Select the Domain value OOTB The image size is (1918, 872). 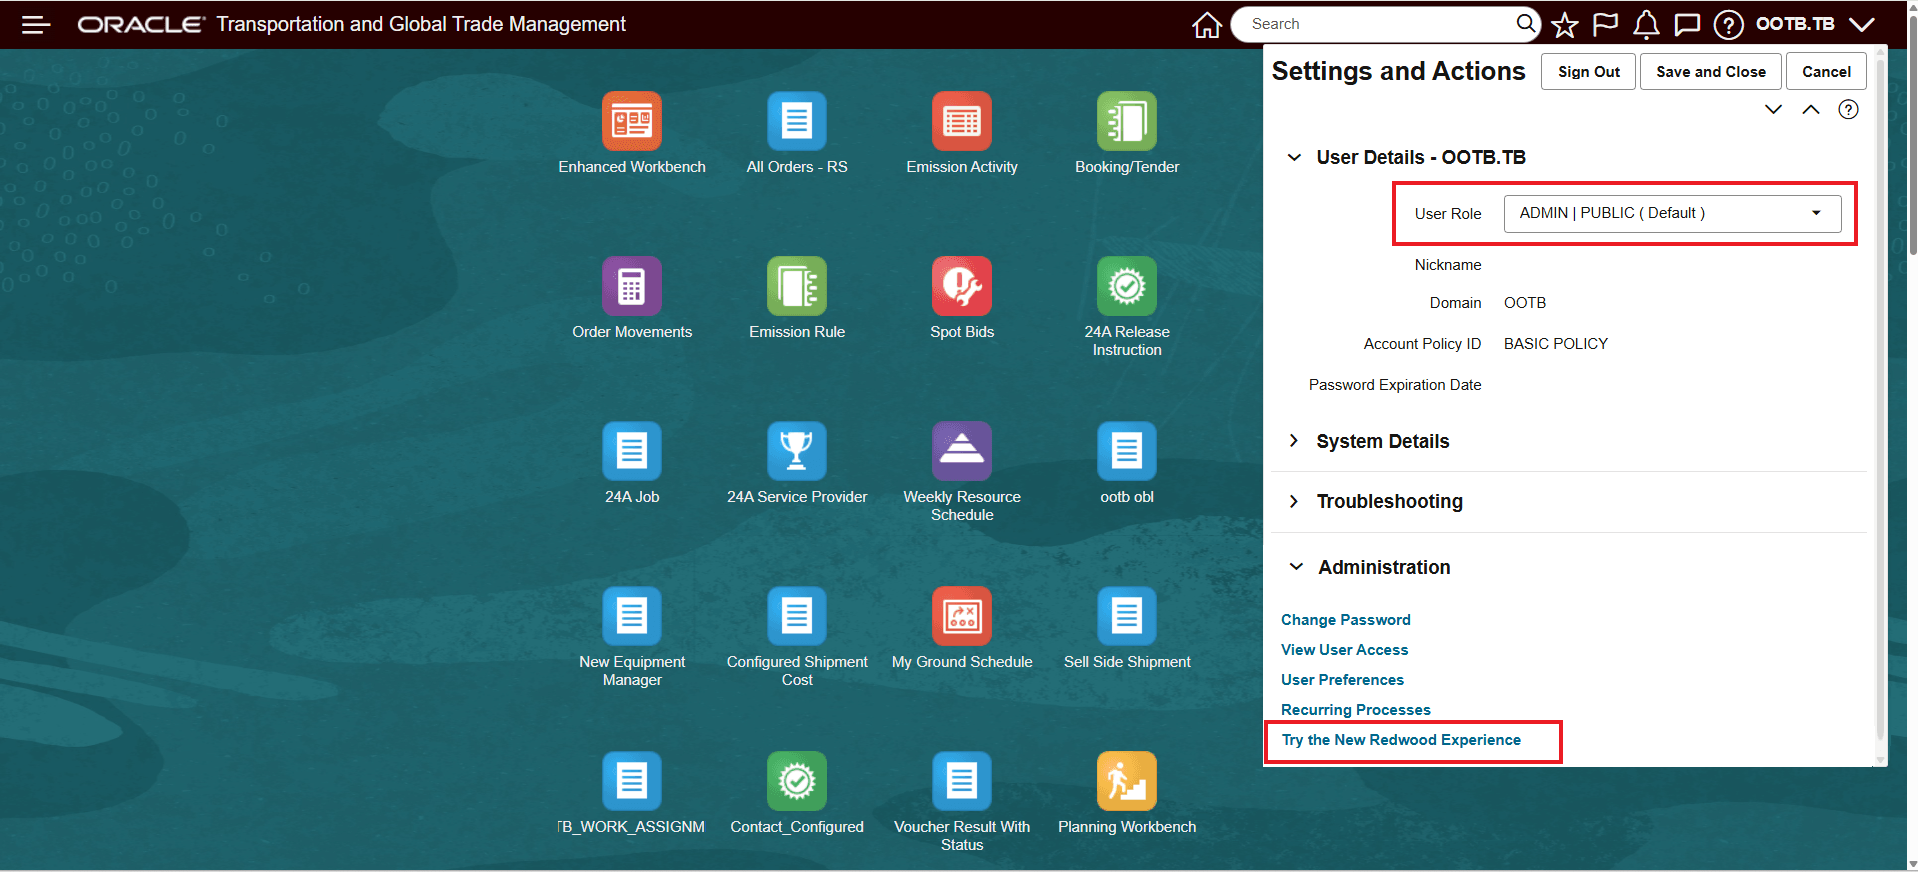tap(1524, 303)
